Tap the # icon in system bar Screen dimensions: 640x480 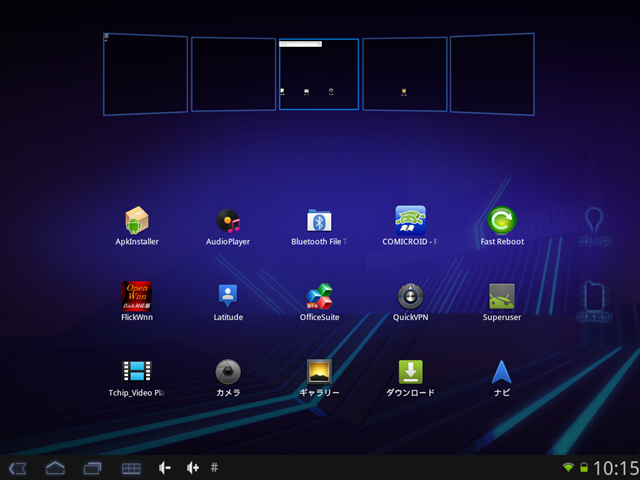coord(214,467)
